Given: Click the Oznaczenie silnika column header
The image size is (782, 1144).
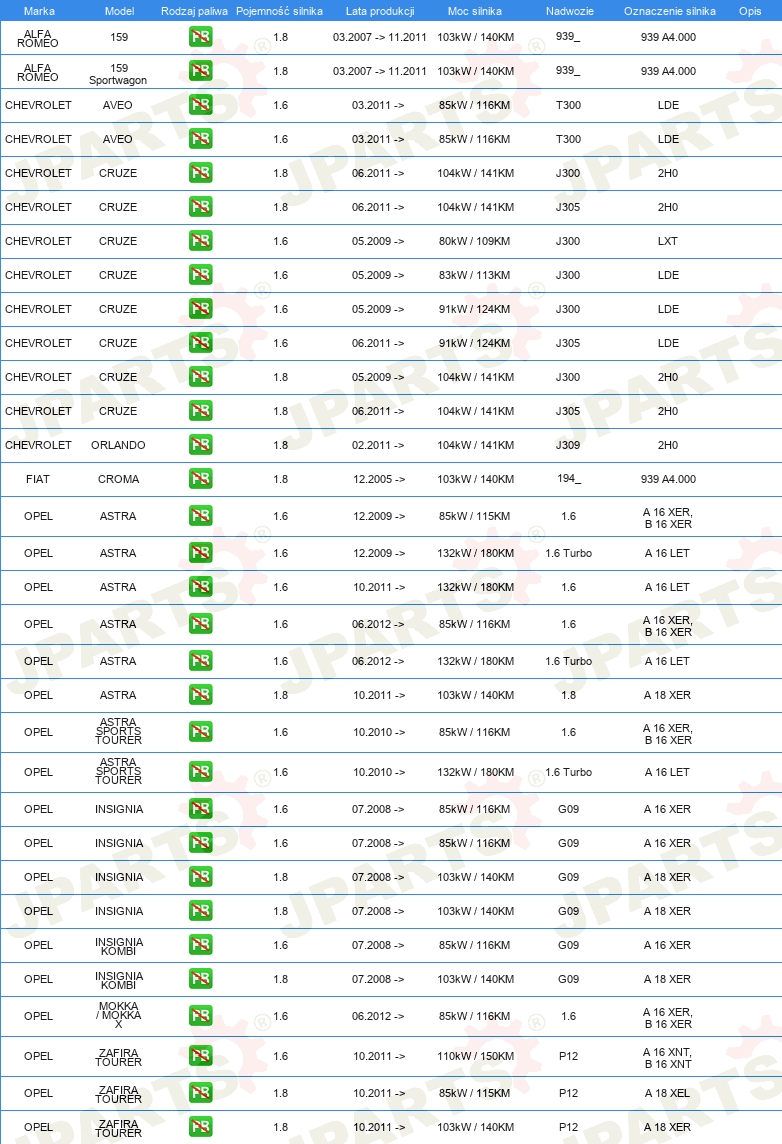Looking at the screenshot, I should click(670, 11).
